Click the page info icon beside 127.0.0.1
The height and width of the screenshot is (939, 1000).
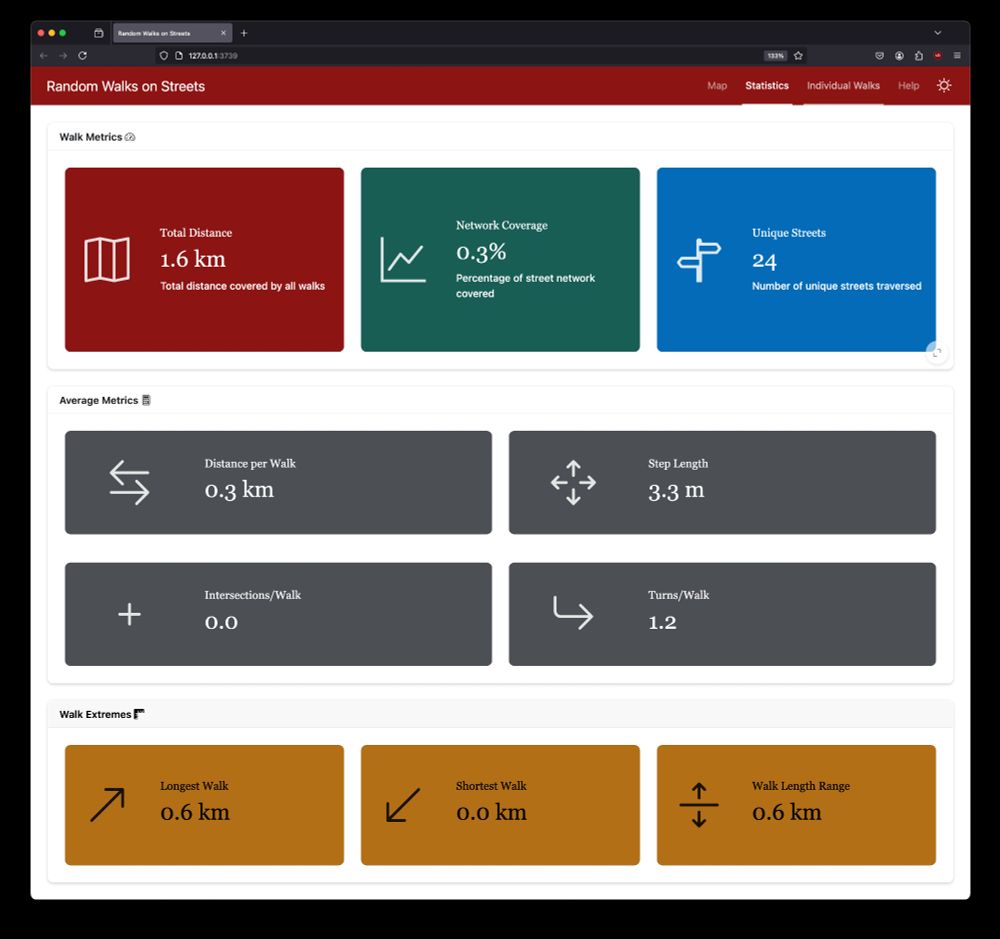pyautogui.click(x=179, y=55)
